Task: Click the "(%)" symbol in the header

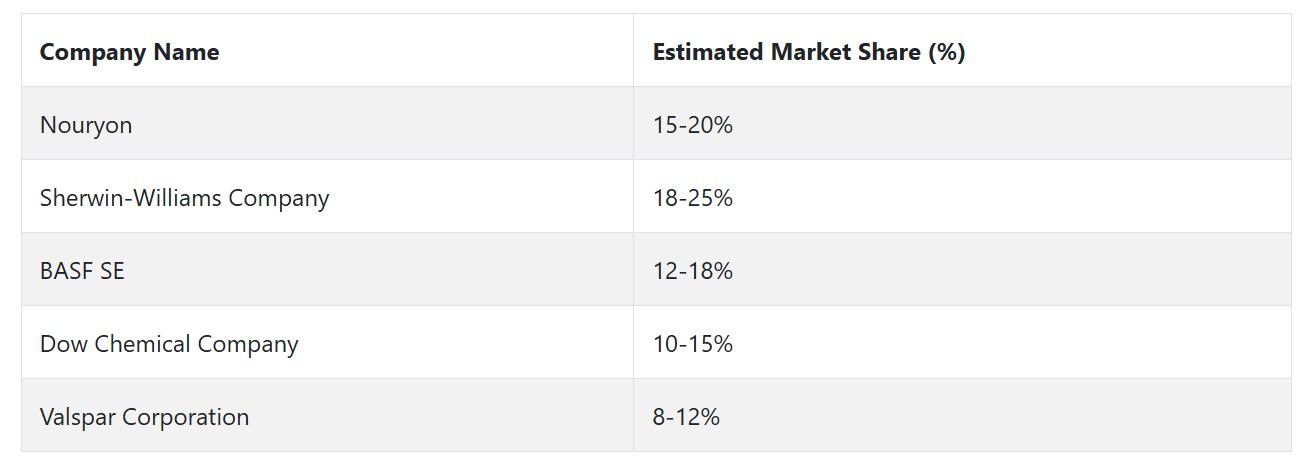Action: point(947,52)
